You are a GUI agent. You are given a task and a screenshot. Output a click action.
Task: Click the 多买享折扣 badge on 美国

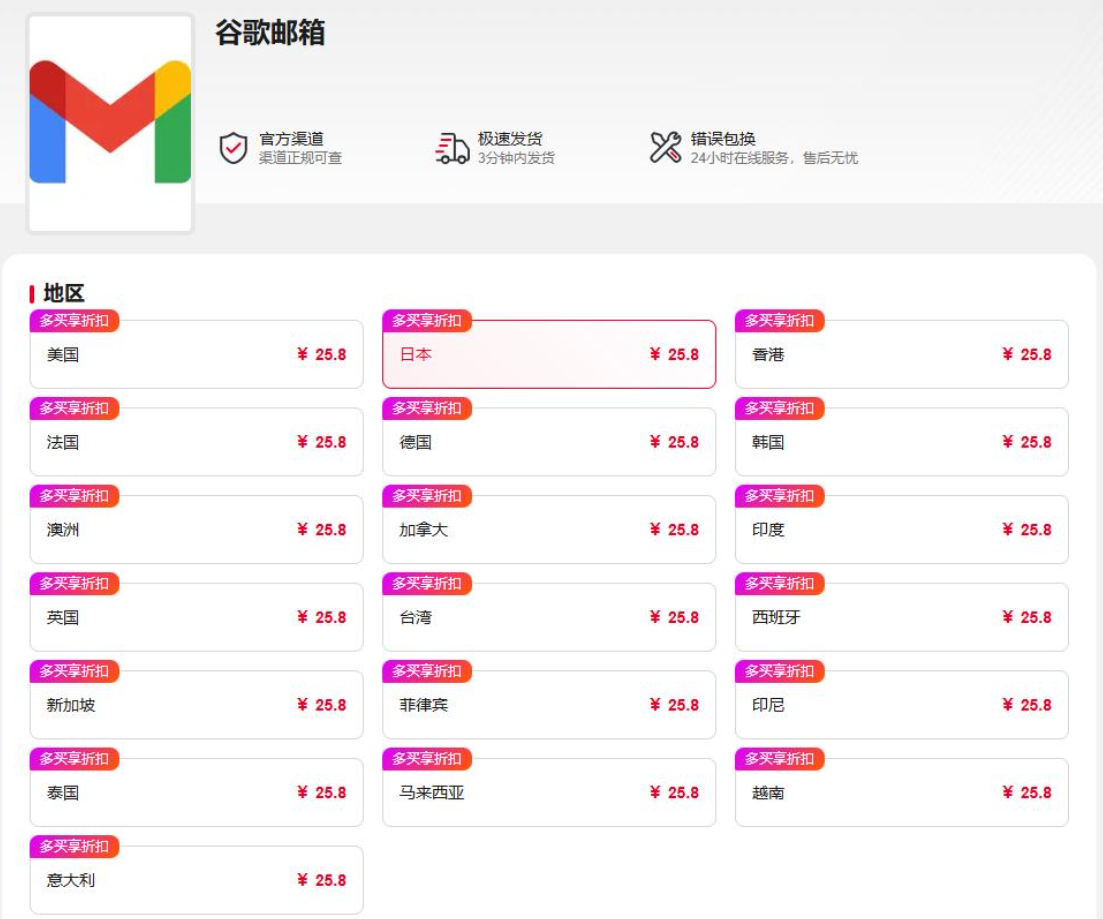point(74,321)
